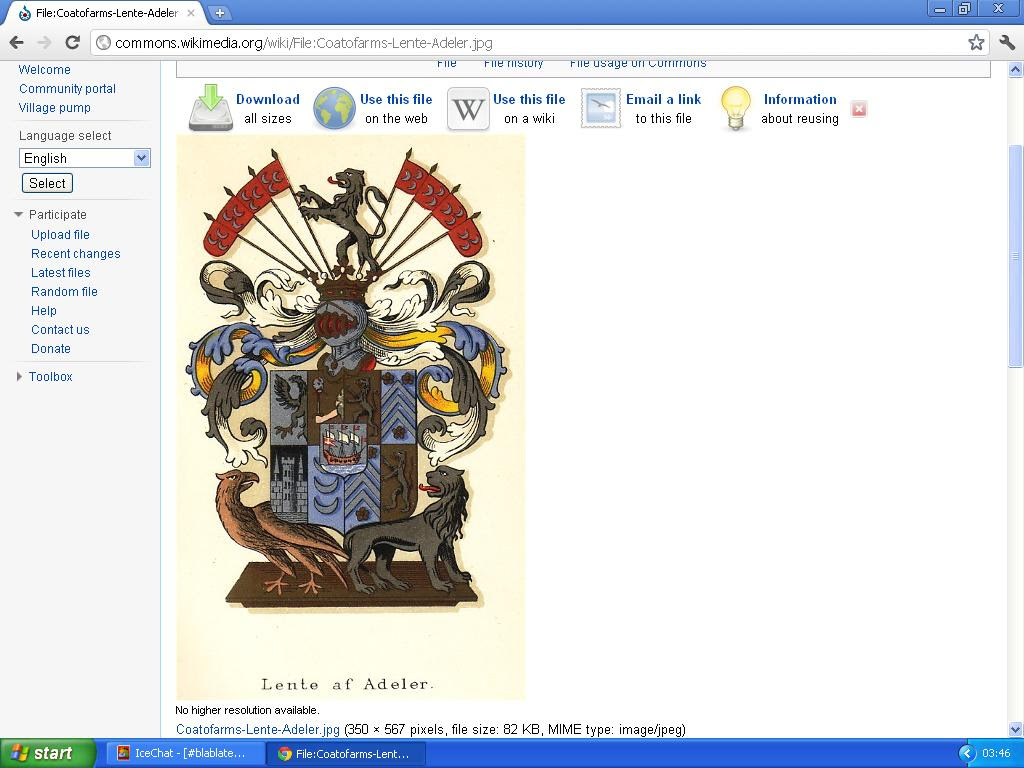The height and width of the screenshot is (768, 1024).
Task: Open the 'Download all sizes' link
Action: tap(268, 108)
